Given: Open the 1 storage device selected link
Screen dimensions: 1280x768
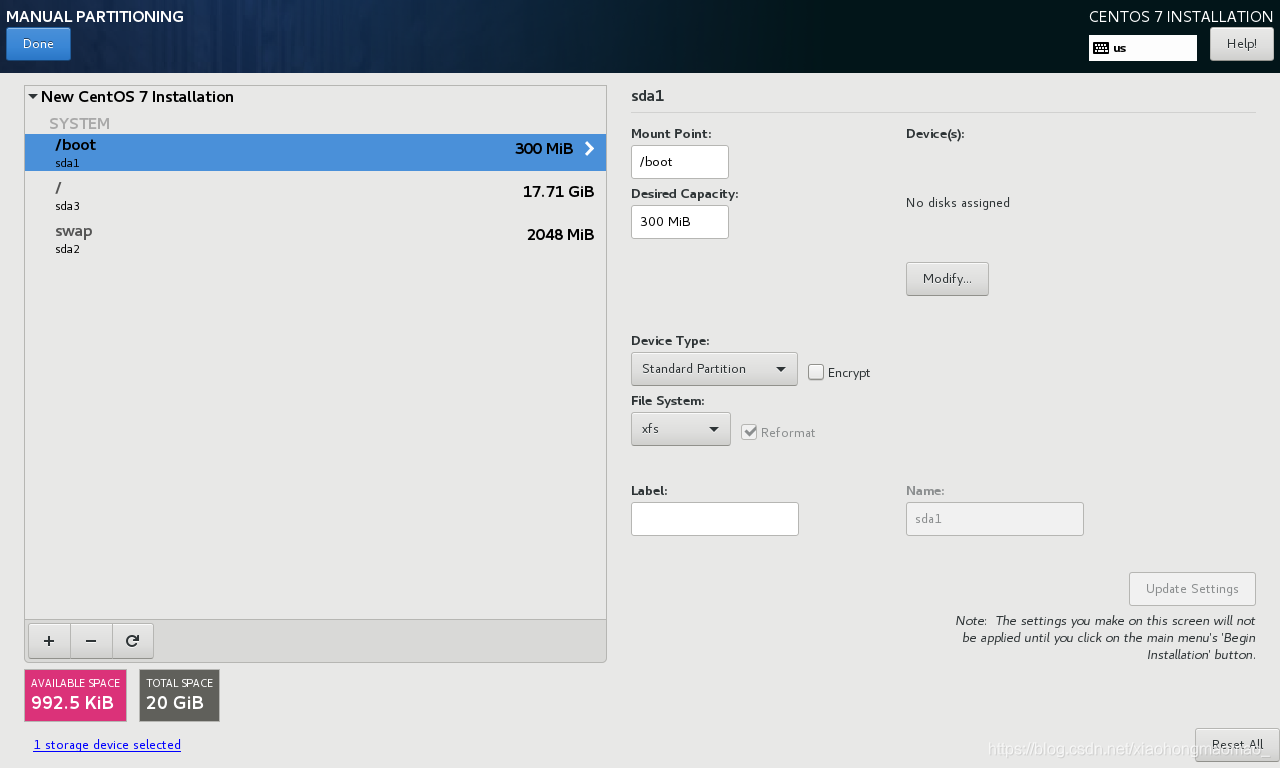Looking at the screenshot, I should 107,745.
